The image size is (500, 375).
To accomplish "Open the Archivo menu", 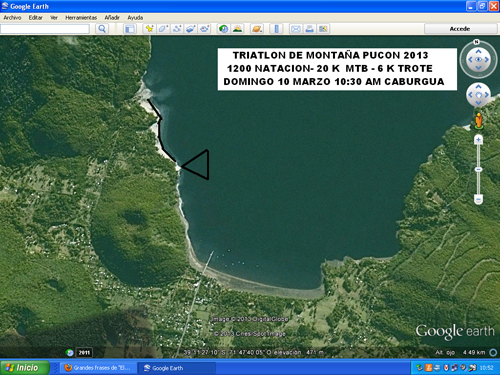I will click(12, 18).
